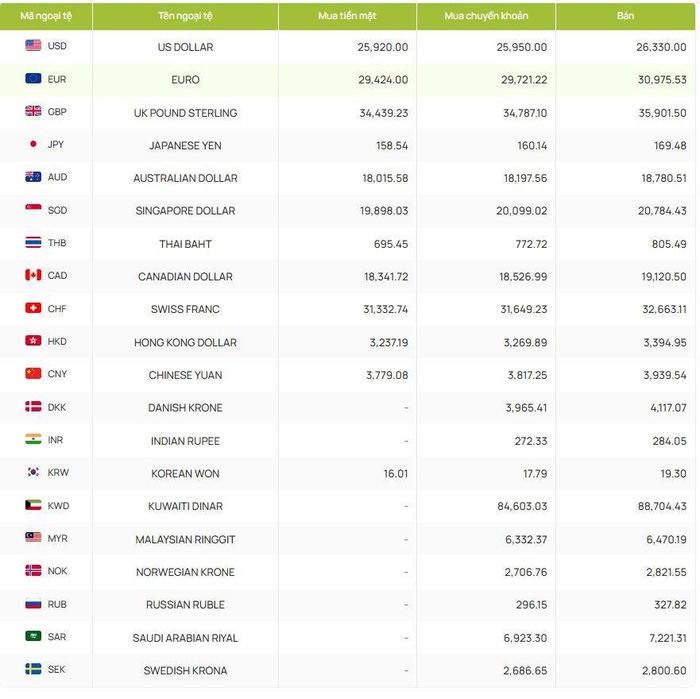Select the Tên ngoại tệ column header
700x699 pixels.
(185, 16)
